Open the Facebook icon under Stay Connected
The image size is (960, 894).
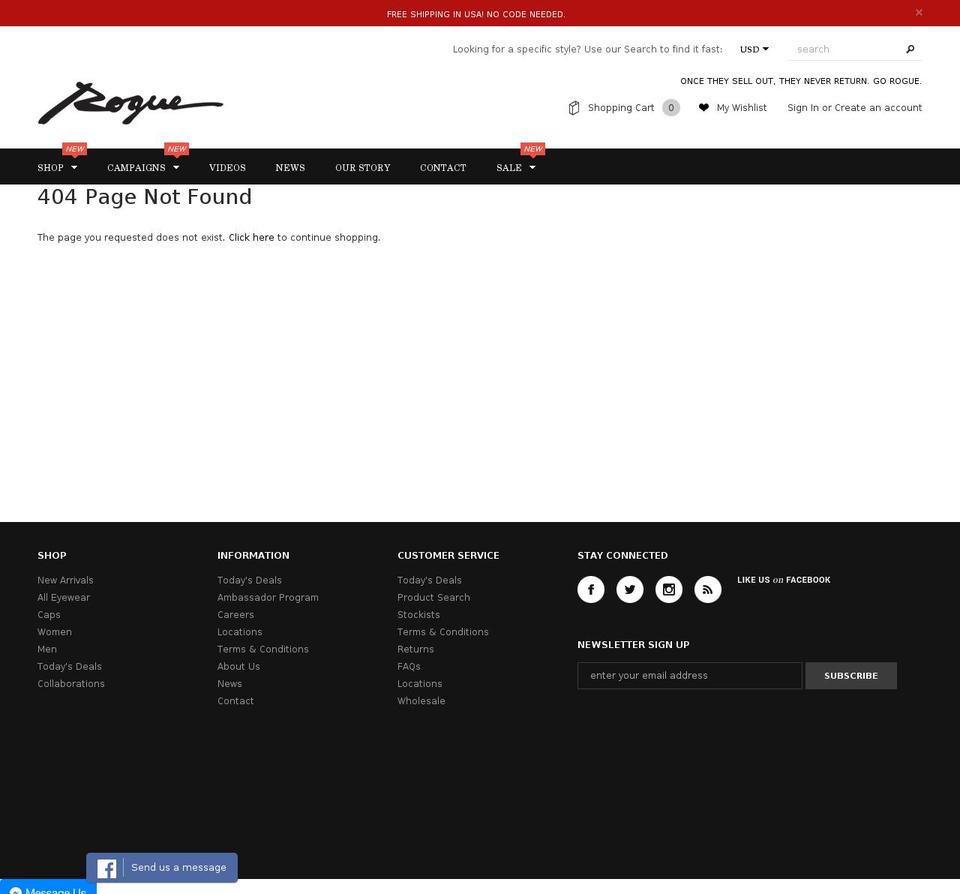[x=591, y=589]
